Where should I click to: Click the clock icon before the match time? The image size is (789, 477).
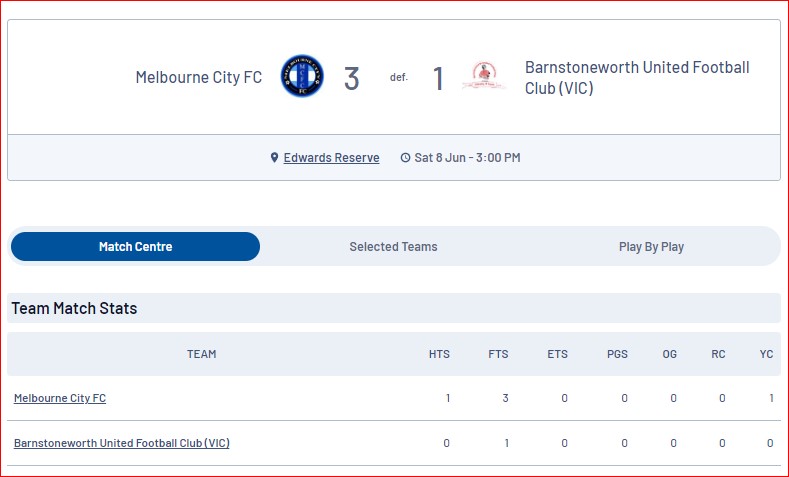405,157
